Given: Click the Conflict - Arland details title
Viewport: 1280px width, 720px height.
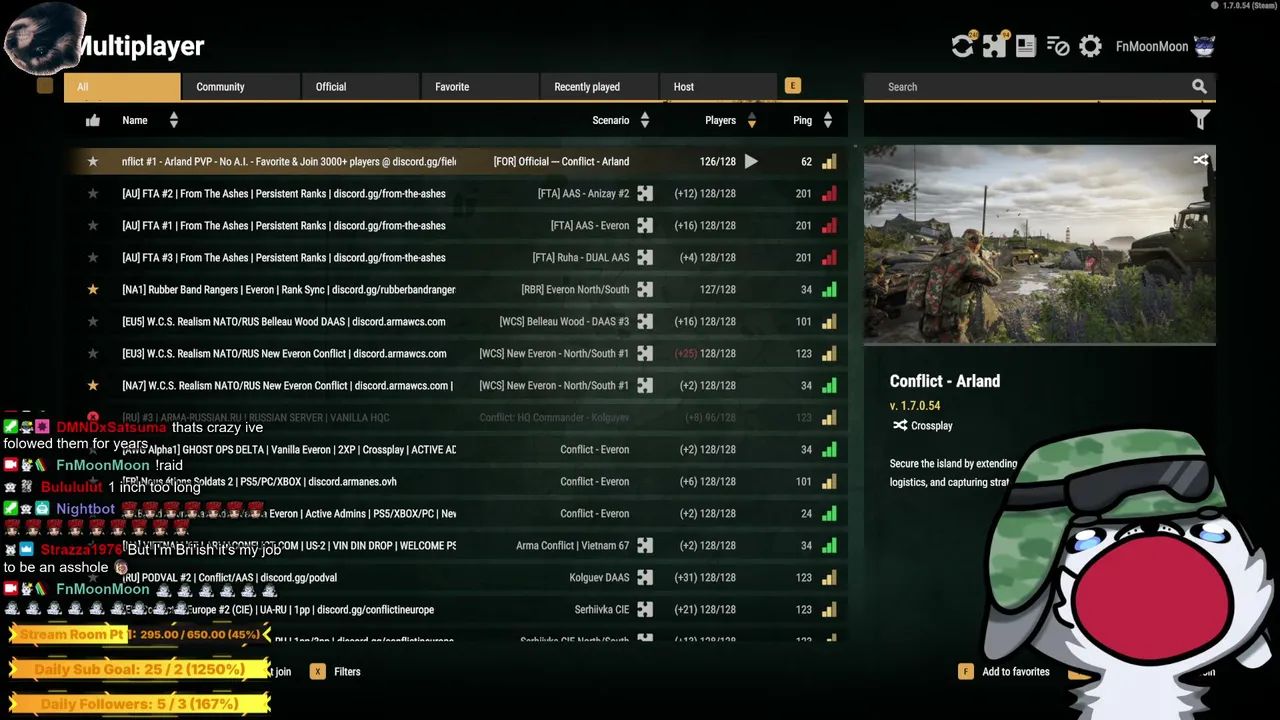Looking at the screenshot, I should (x=945, y=381).
